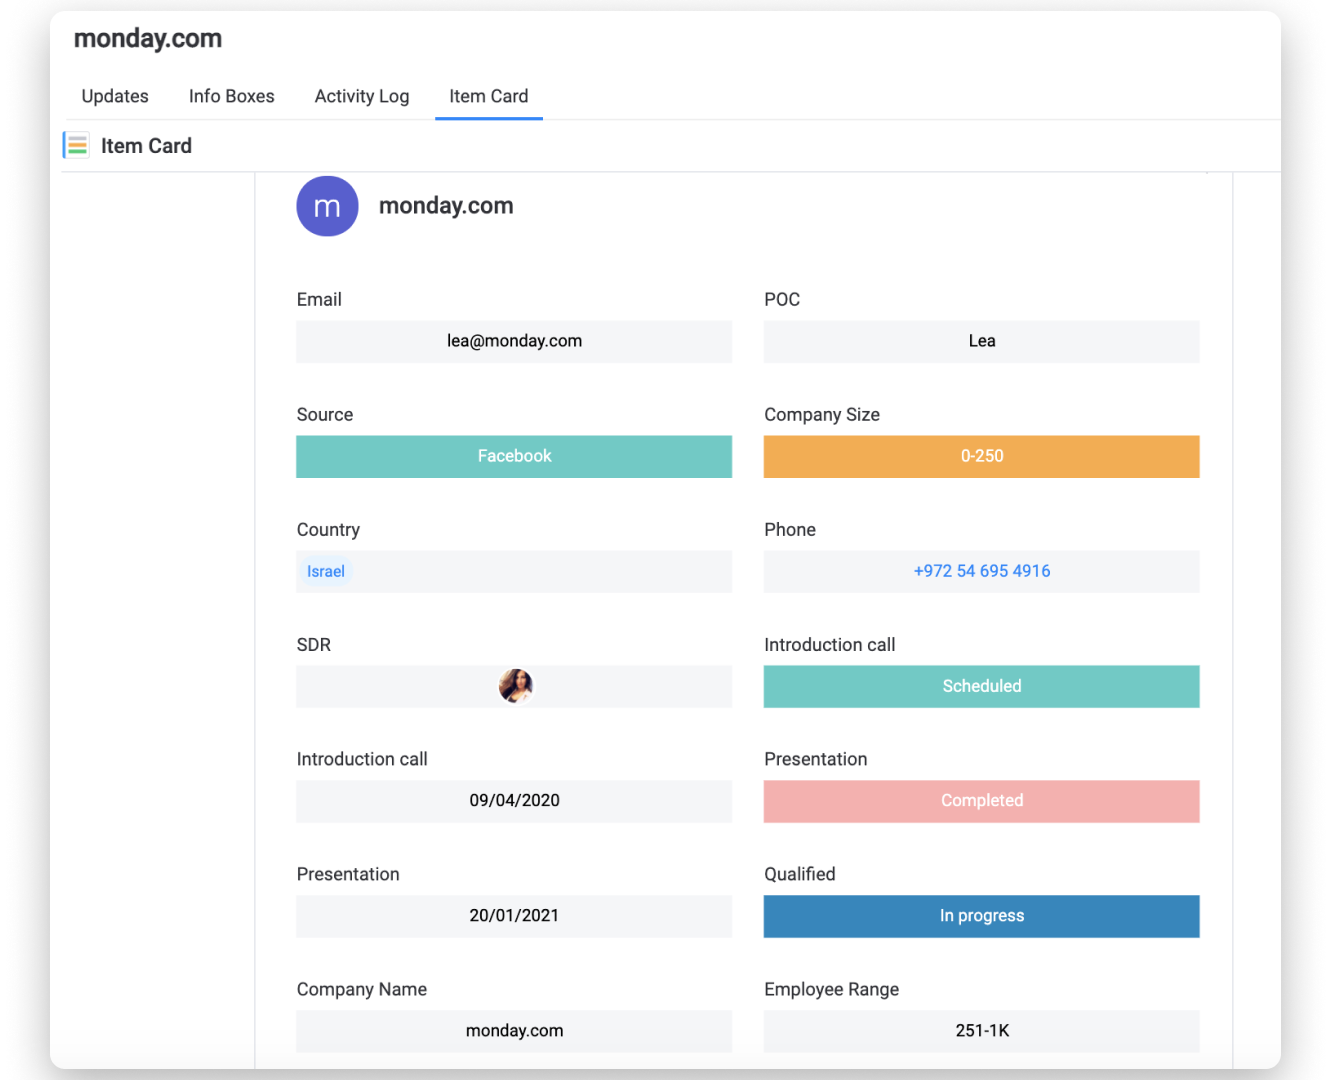Pick the Presentation date 20/01/2021
Image resolution: width=1331 pixels, height=1080 pixels.
point(514,916)
